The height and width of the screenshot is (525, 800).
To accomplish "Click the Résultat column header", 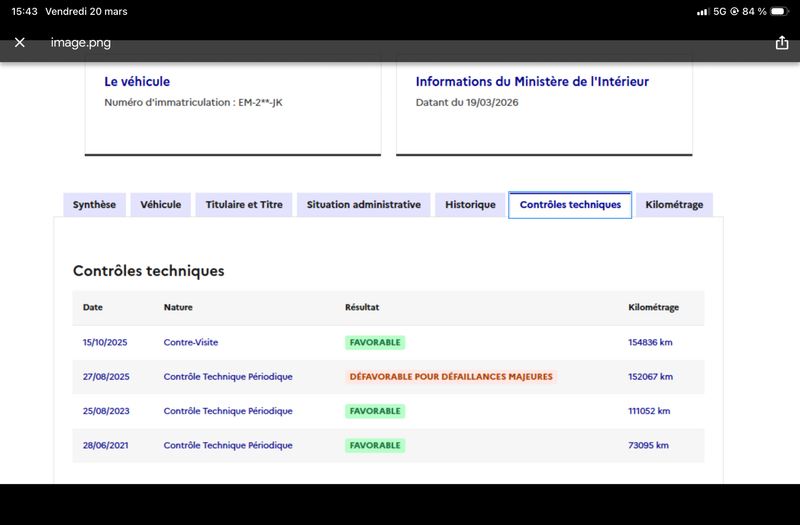I will [x=362, y=307].
